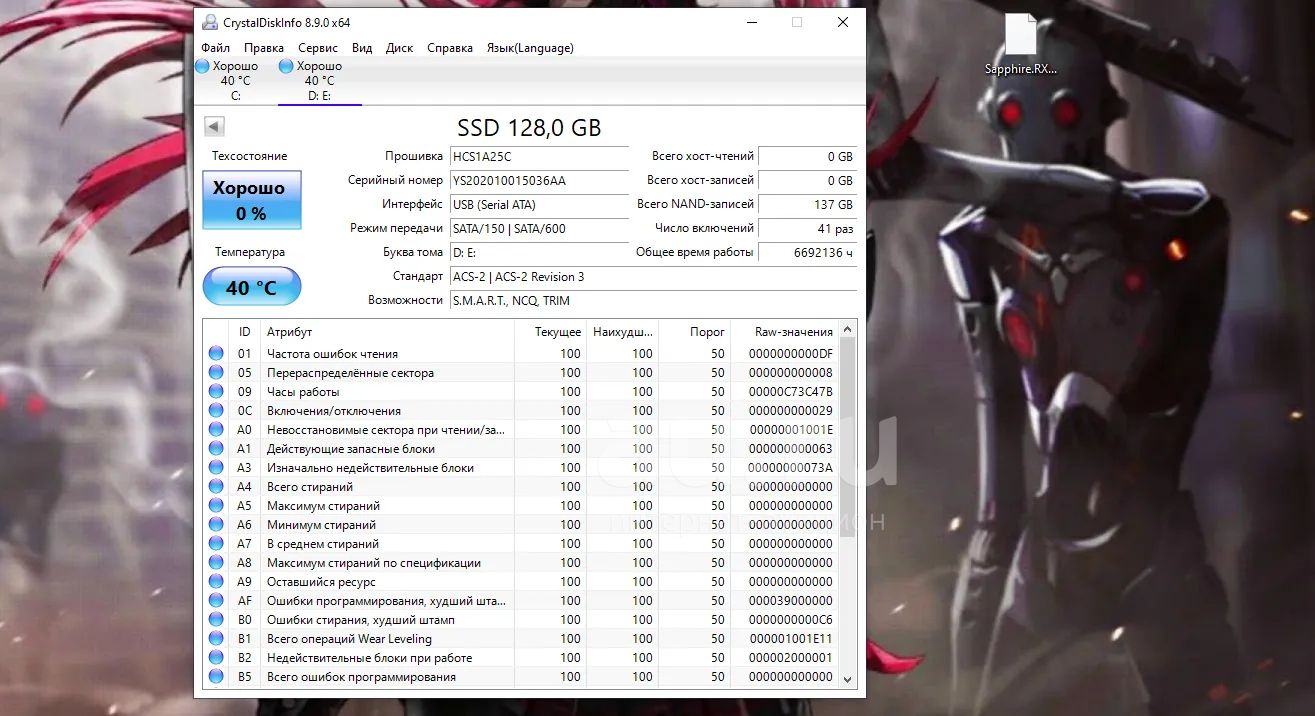Click status icon for Включения/отключения
Screen dimensions: 1315x716
(216, 410)
